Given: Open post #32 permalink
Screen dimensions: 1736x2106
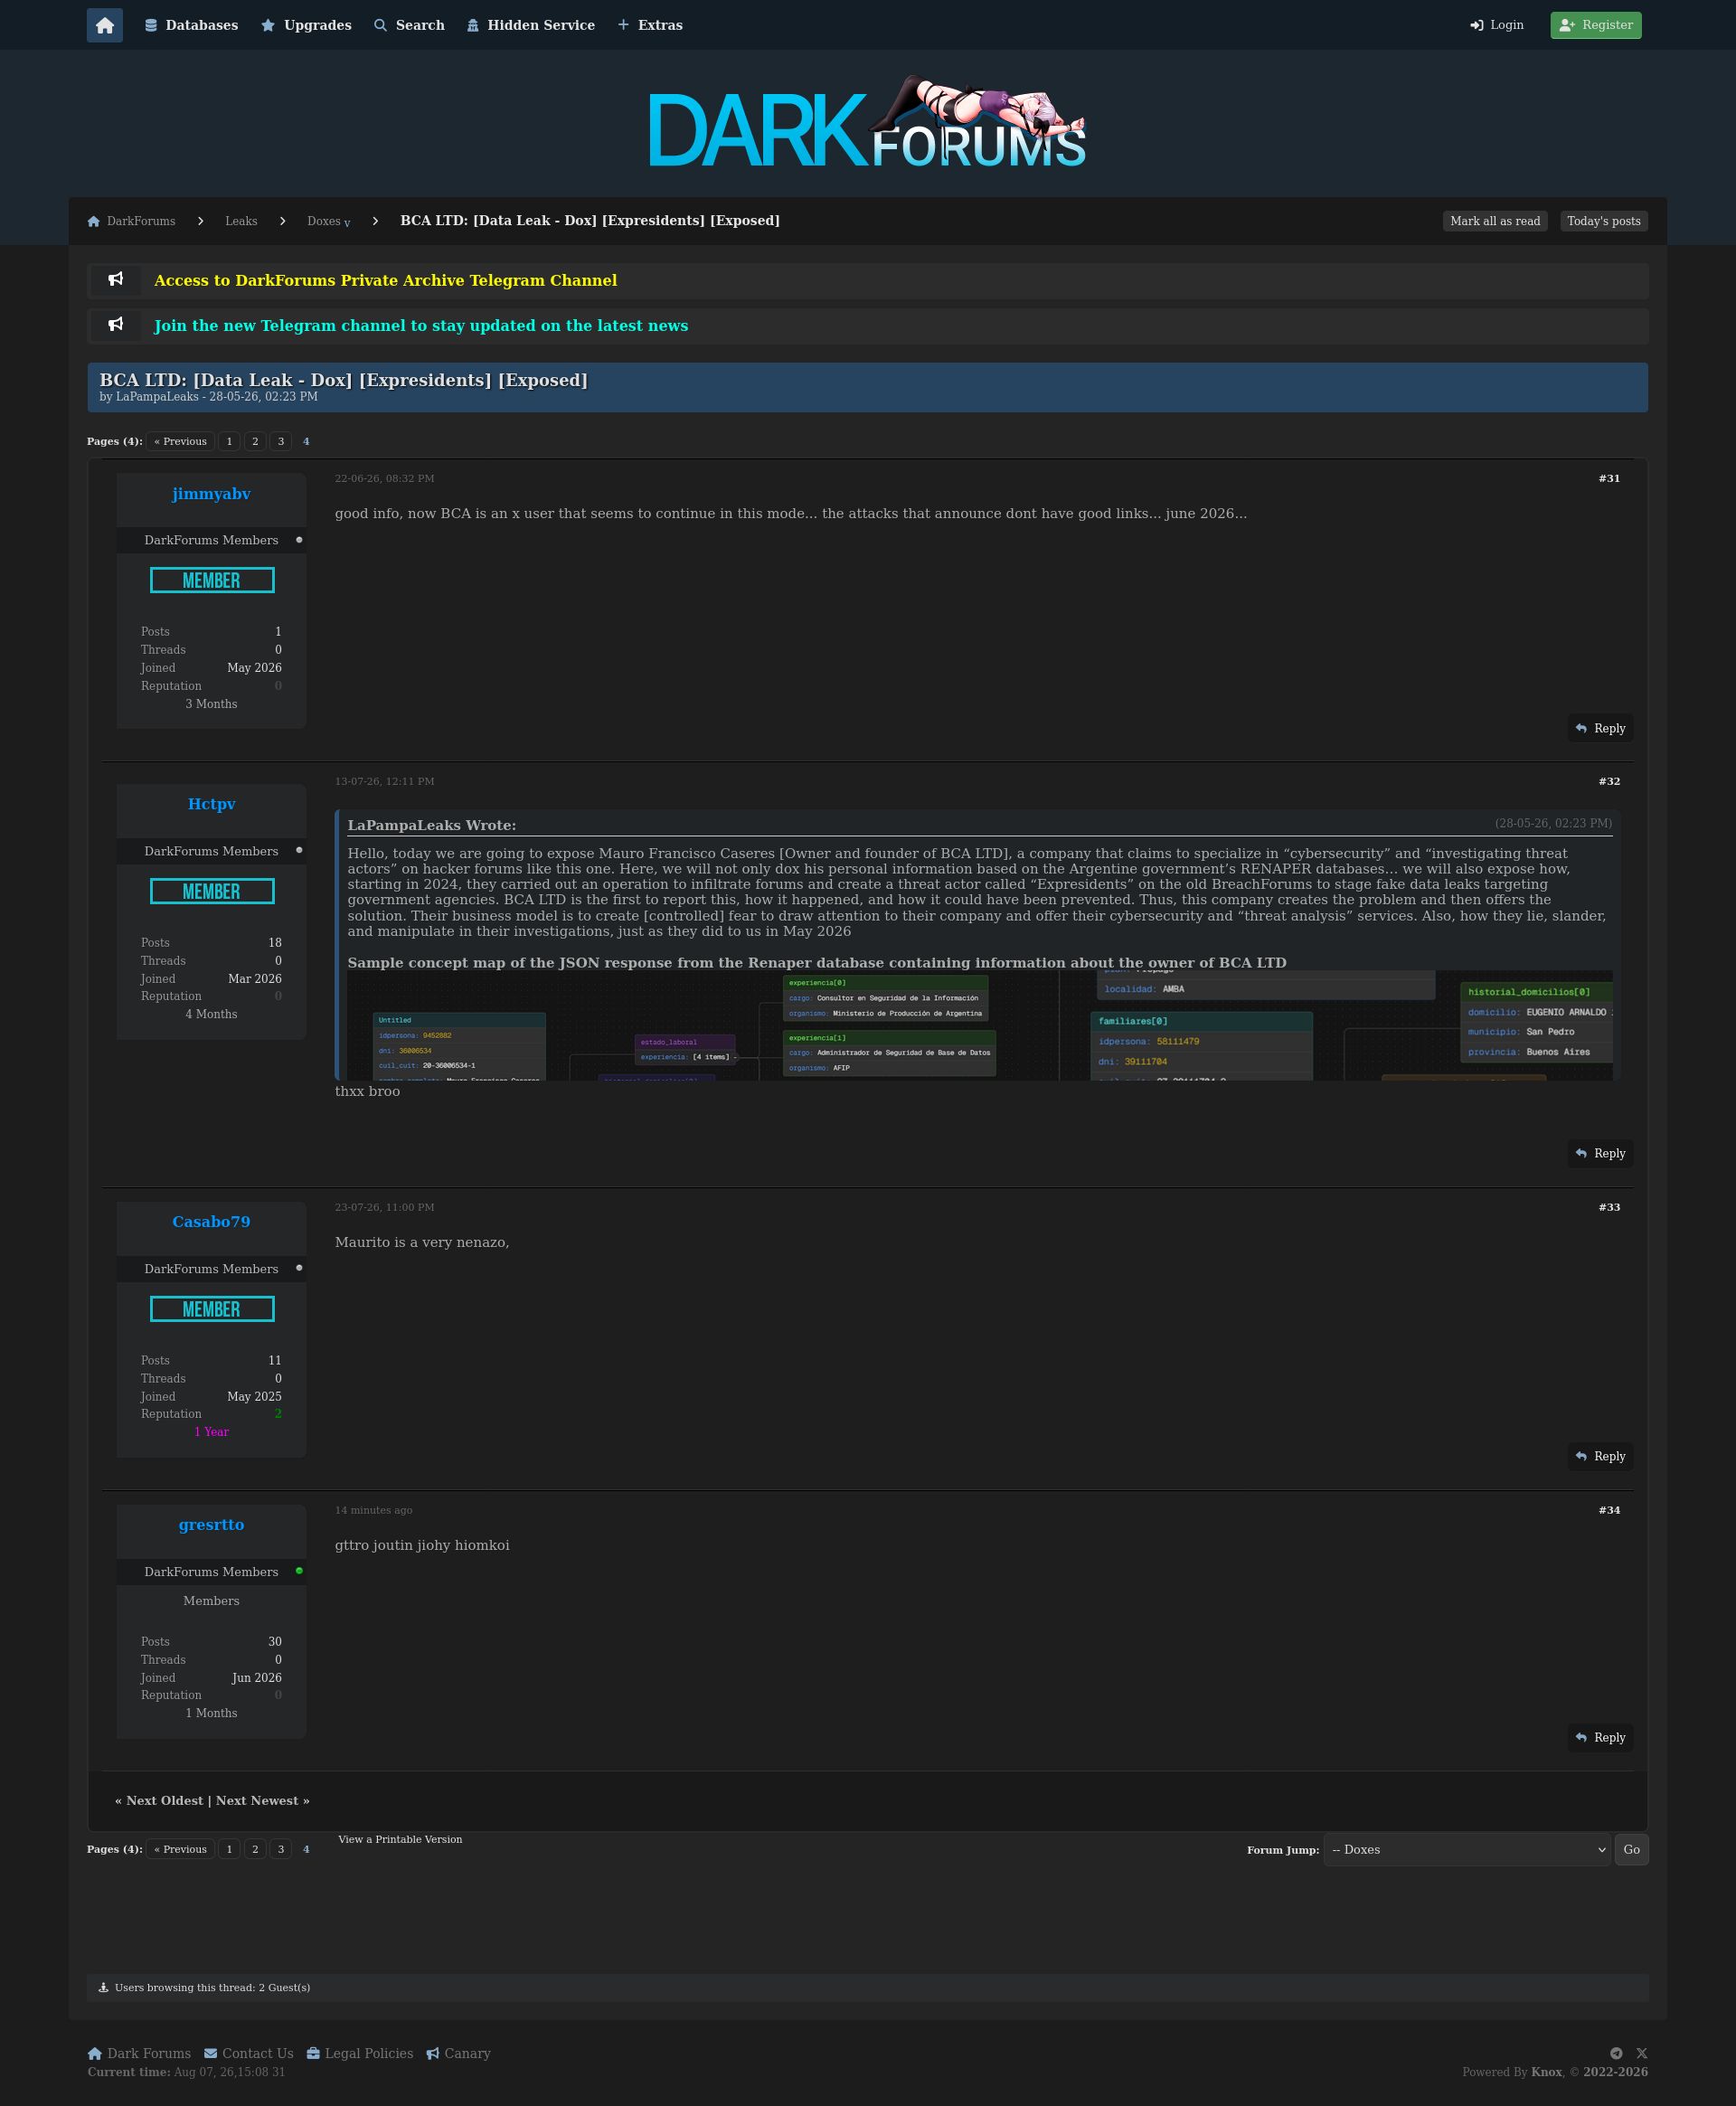Looking at the screenshot, I should click(1609, 782).
